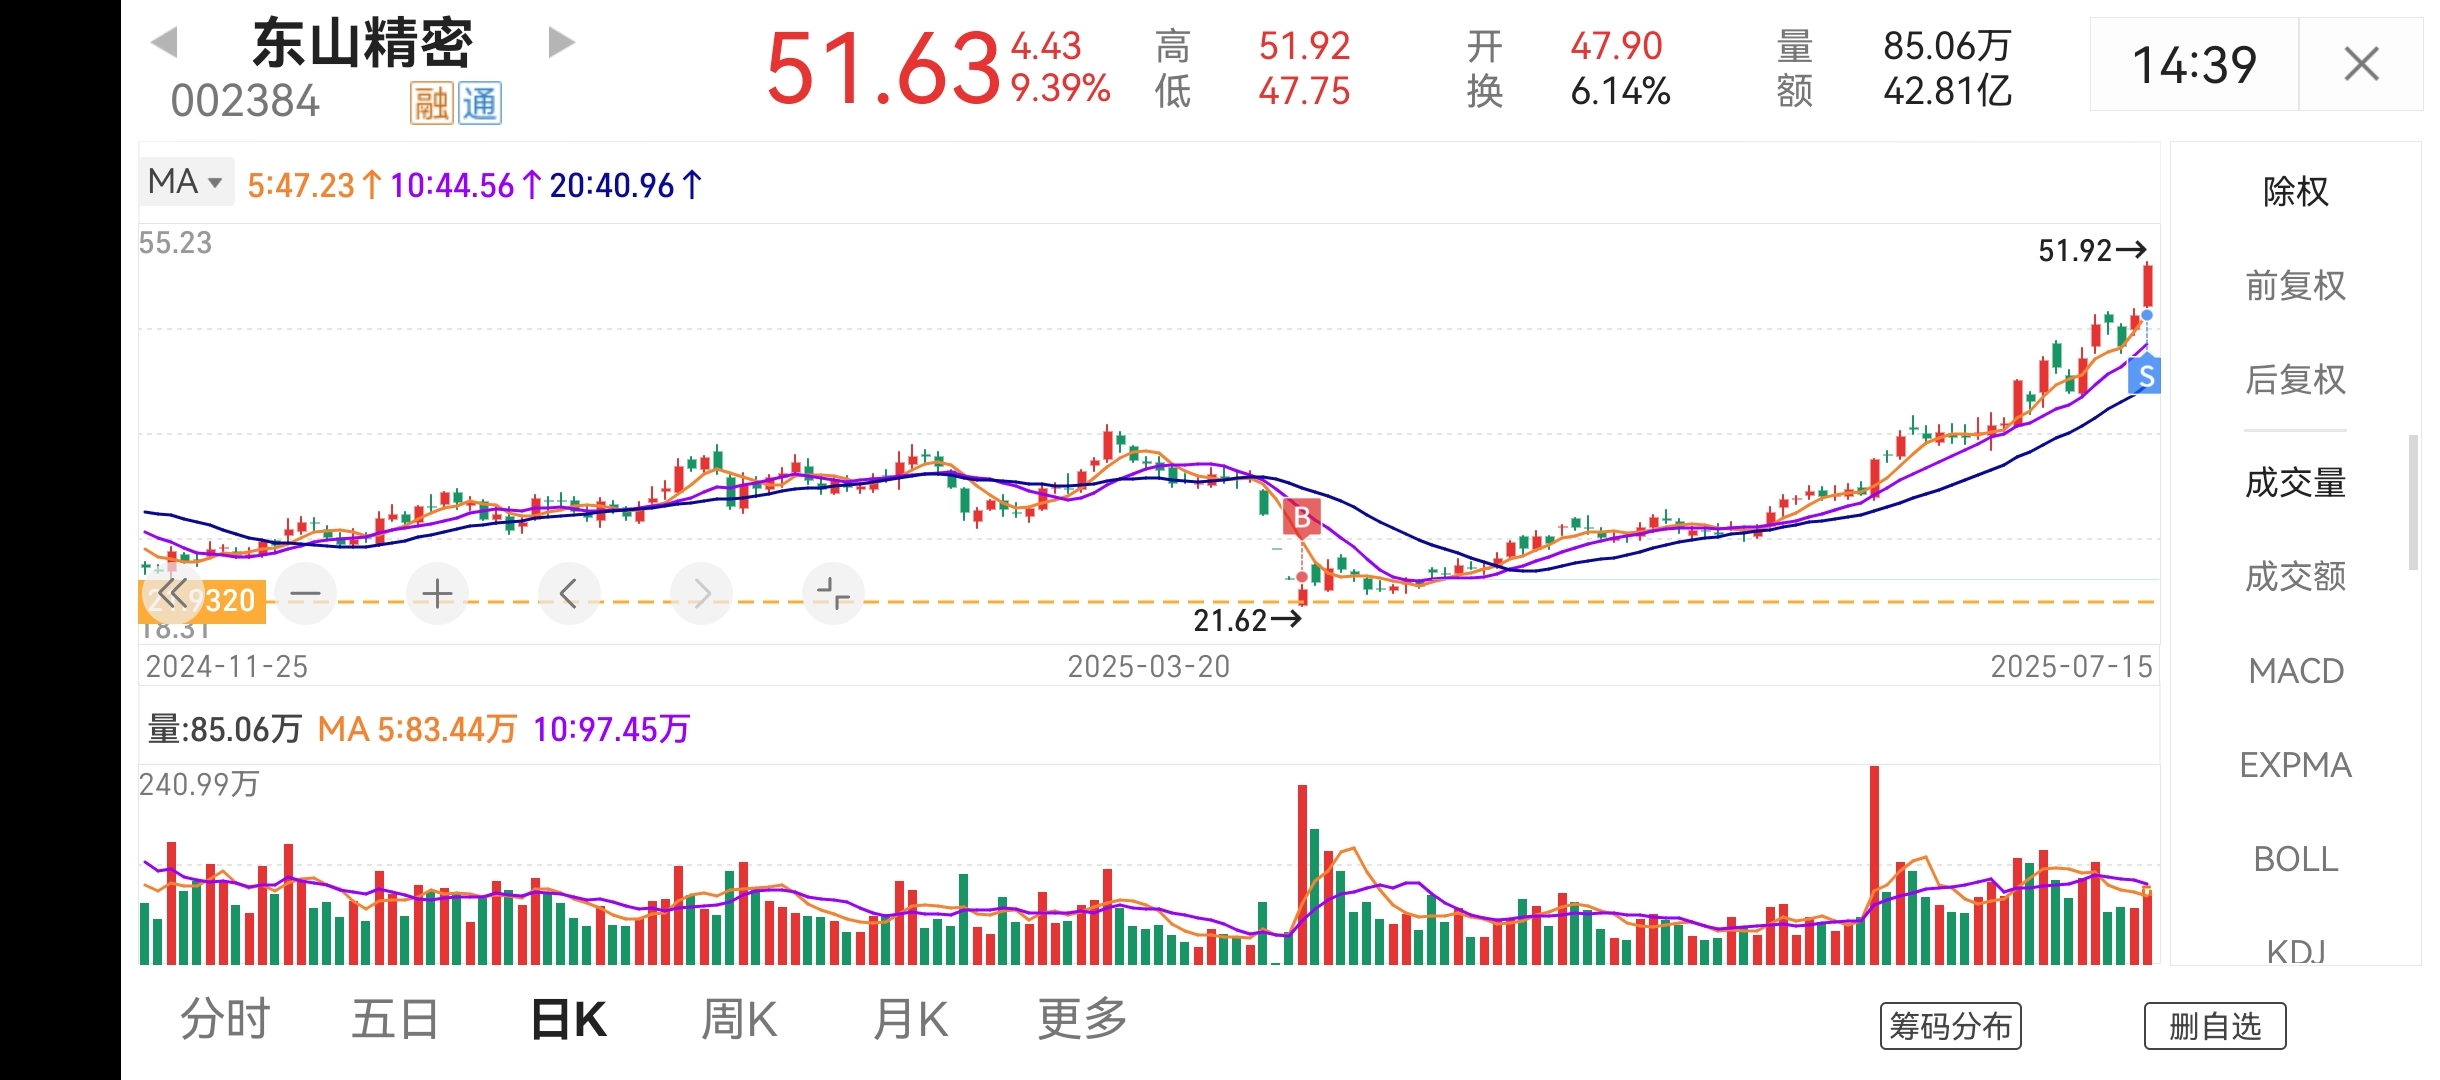The height and width of the screenshot is (1080, 2440).
Task: Click the 240.99万 volume axis label
Action: [199, 784]
